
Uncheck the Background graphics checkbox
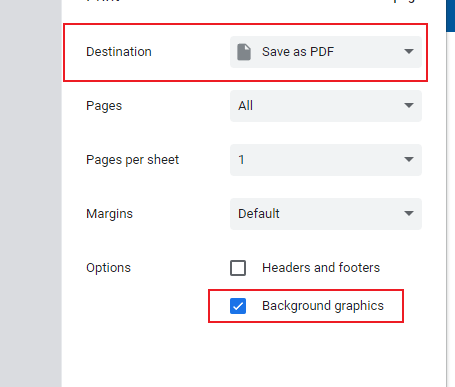click(238, 306)
